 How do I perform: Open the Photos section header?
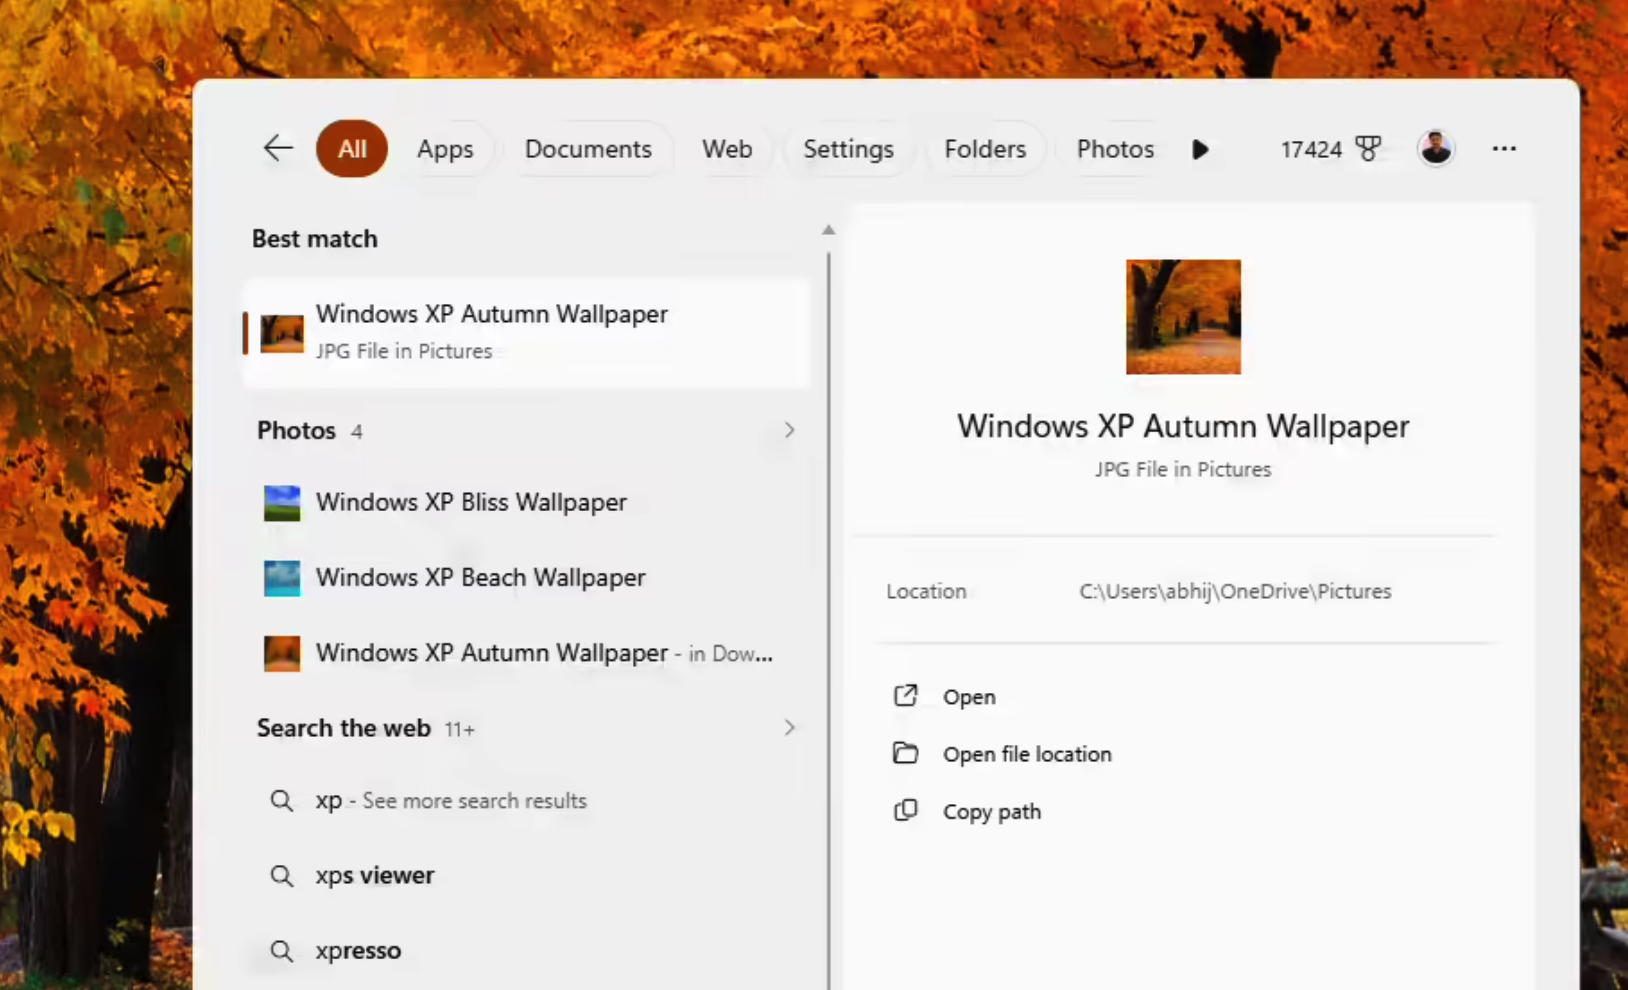297,430
